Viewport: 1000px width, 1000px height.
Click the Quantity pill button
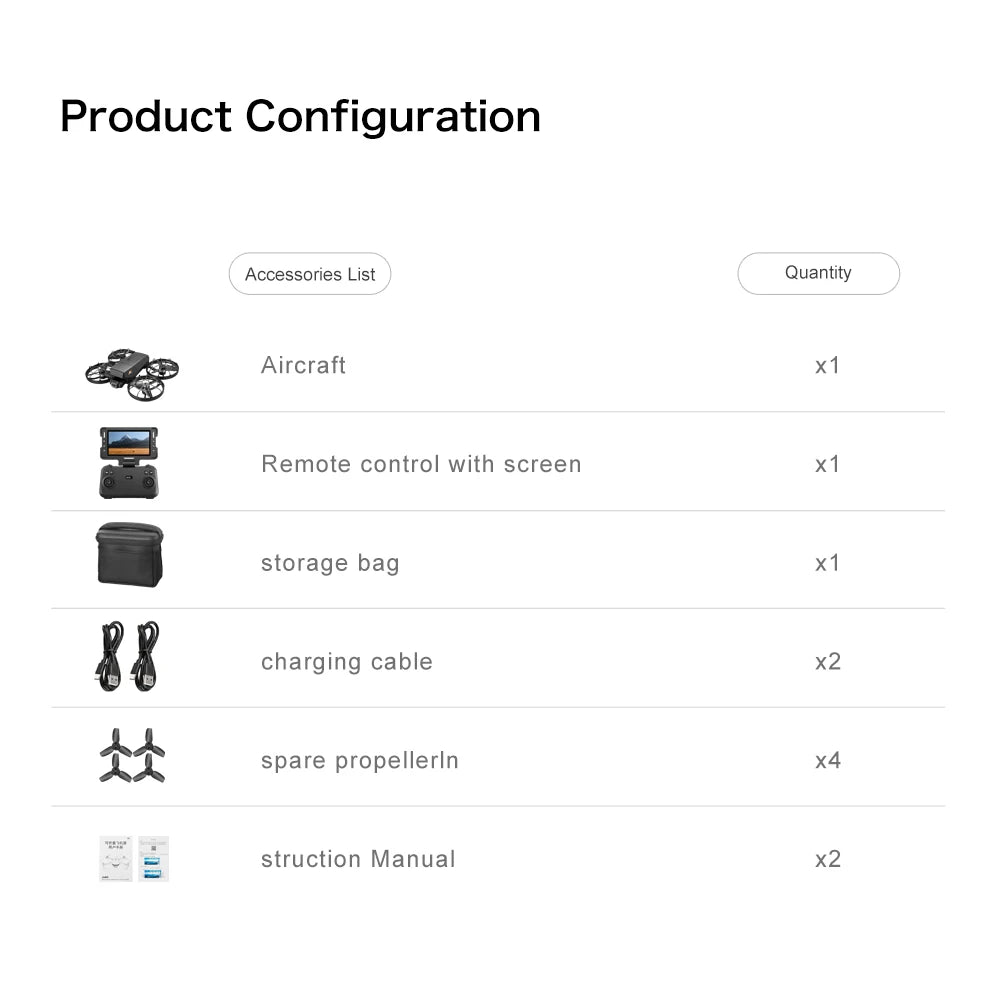818,273
